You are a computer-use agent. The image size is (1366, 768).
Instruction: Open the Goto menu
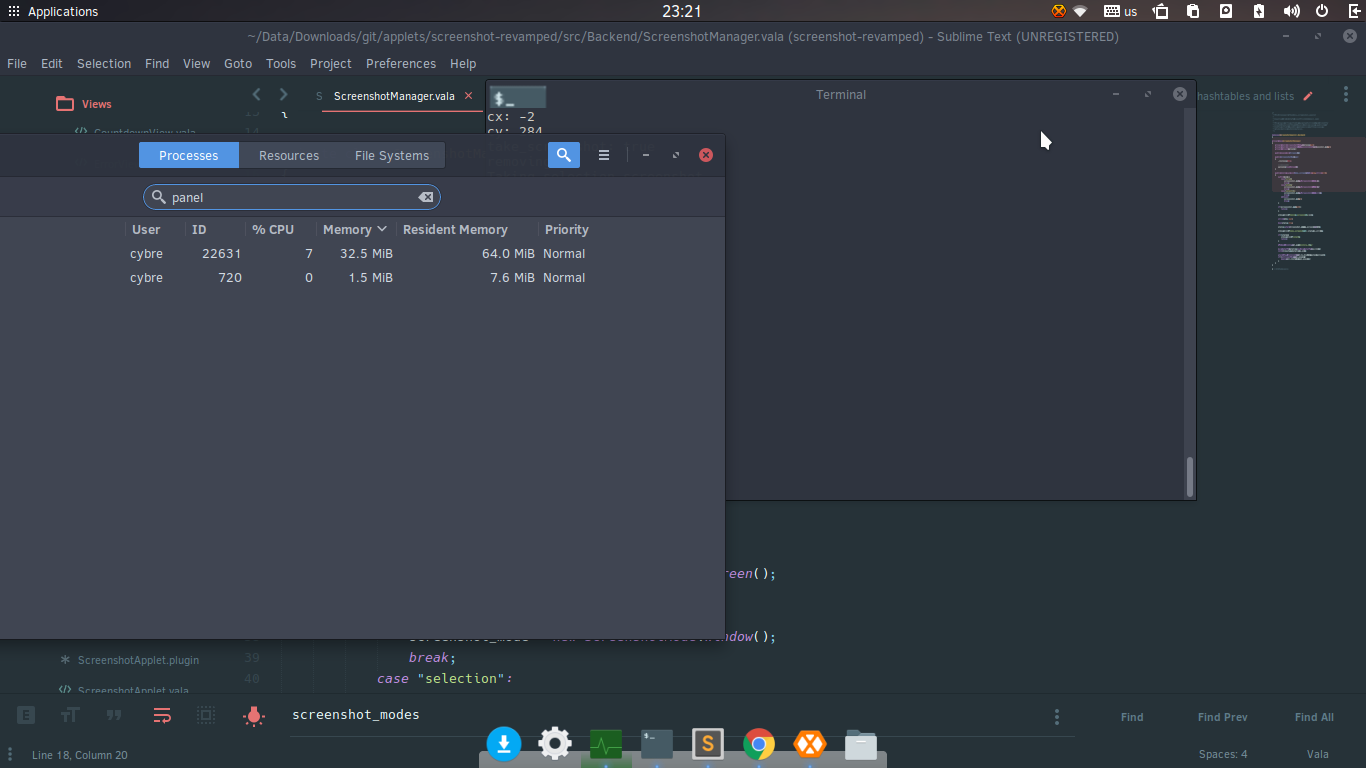(x=238, y=63)
